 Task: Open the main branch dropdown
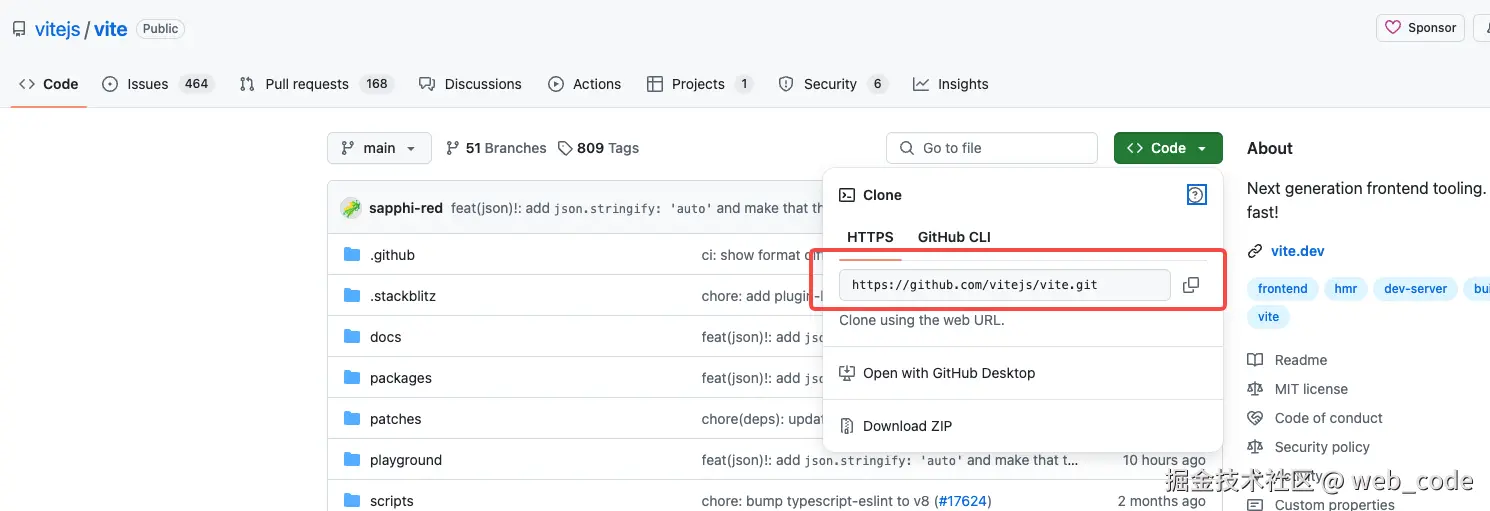(x=379, y=148)
